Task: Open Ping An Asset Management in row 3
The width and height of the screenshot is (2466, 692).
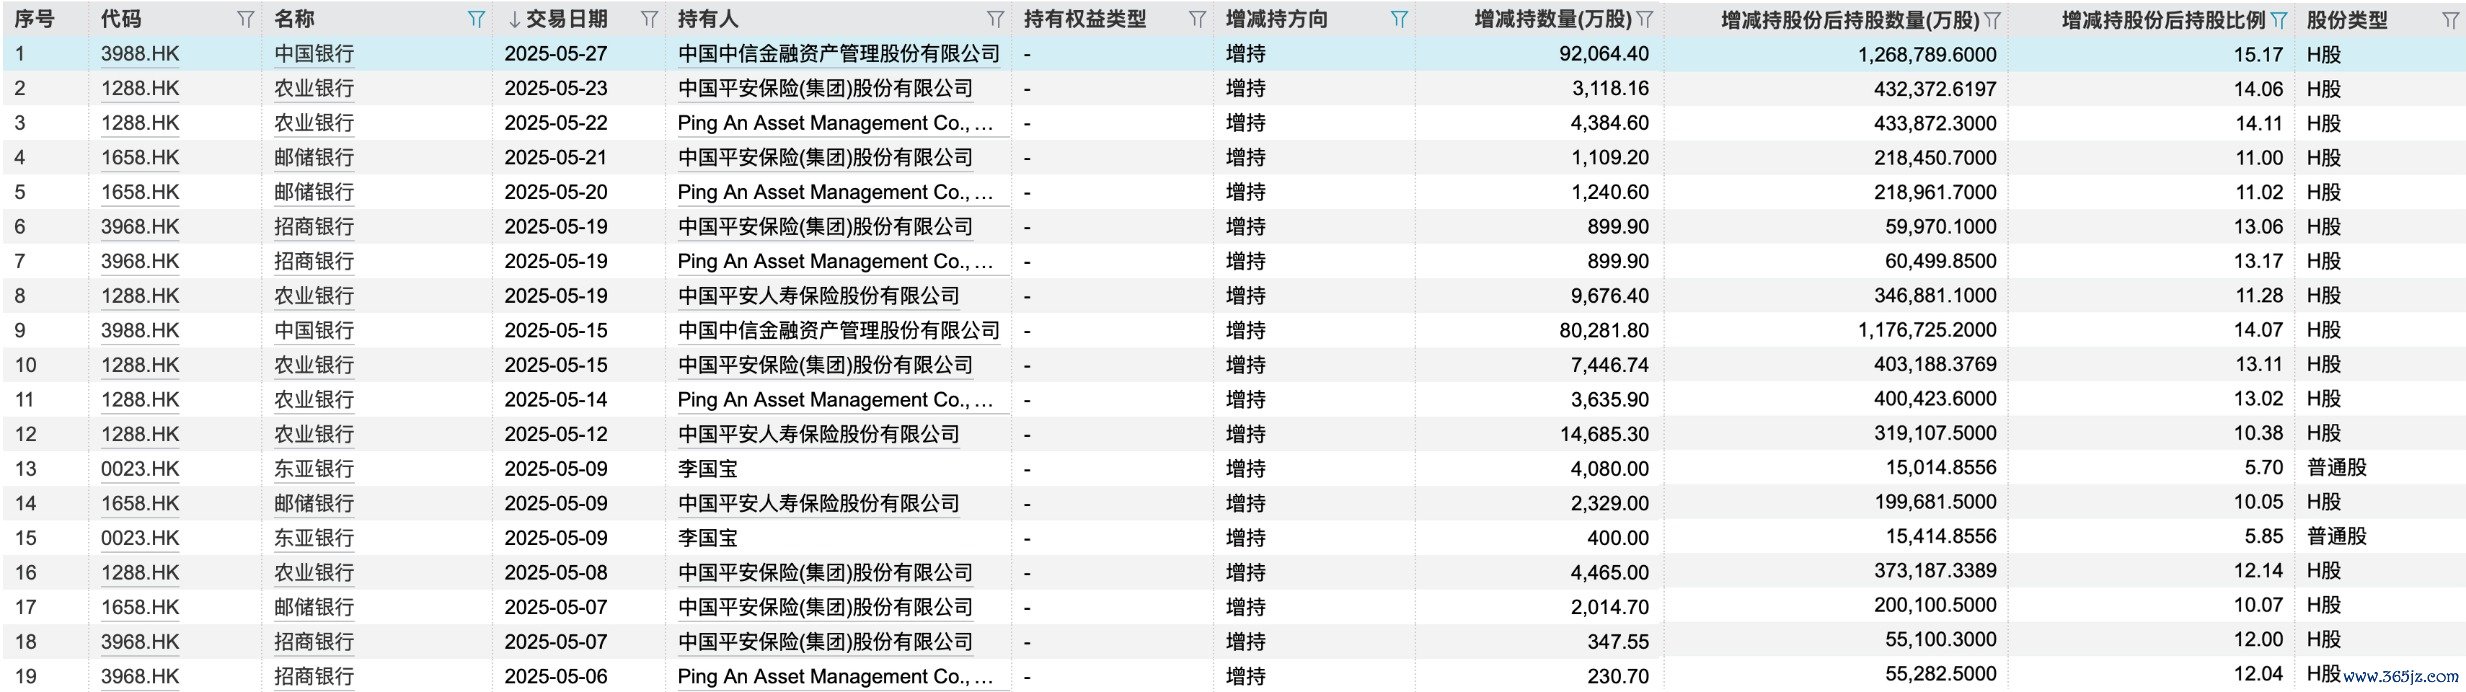Action: [x=835, y=123]
